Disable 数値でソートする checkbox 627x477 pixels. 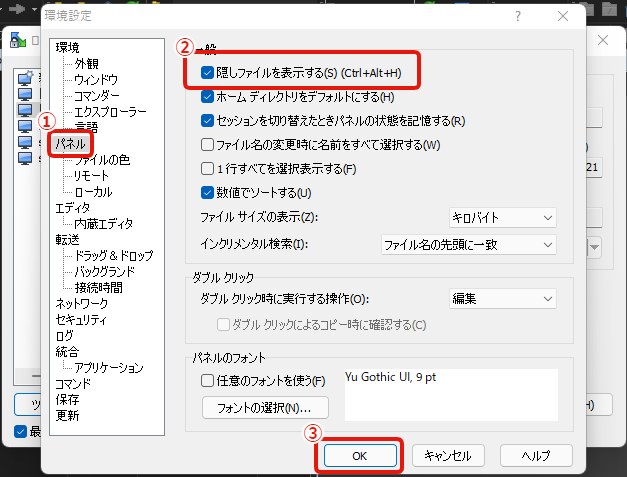[x=208, y=193]
